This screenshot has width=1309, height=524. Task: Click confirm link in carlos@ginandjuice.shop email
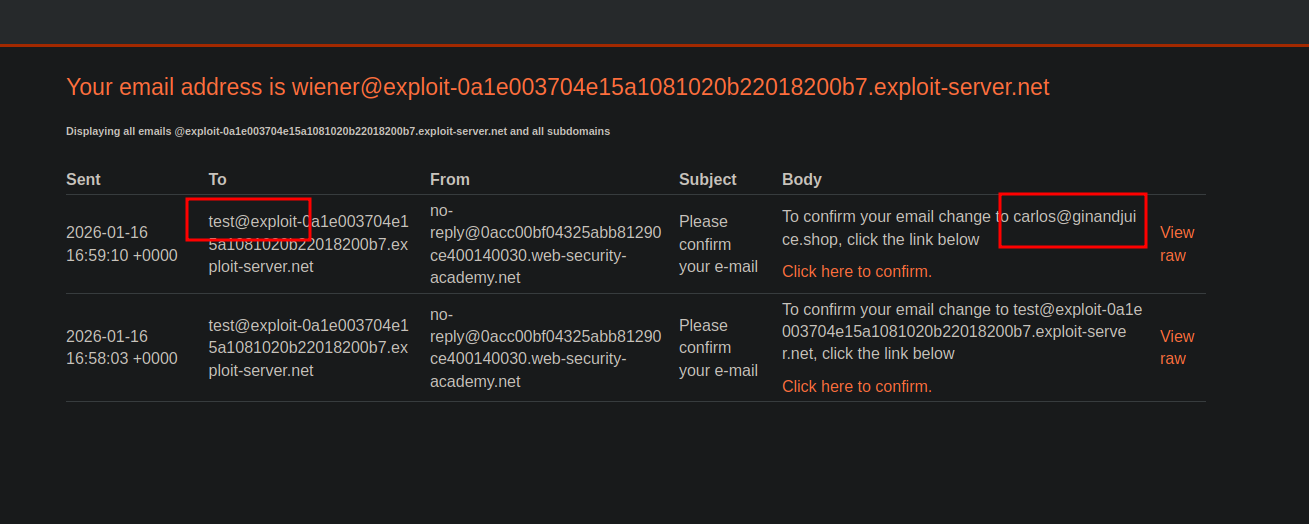(856, 271)
